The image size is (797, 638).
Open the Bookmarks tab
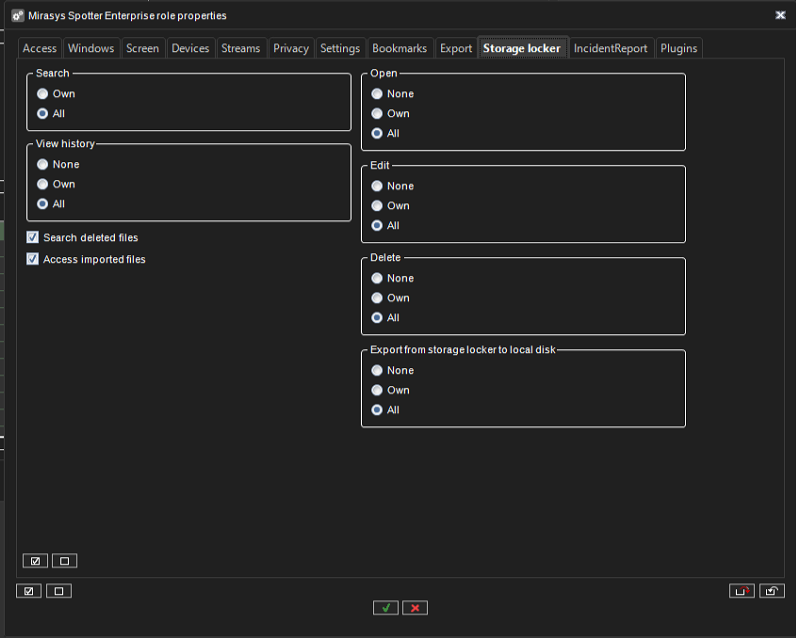[399, 48]
